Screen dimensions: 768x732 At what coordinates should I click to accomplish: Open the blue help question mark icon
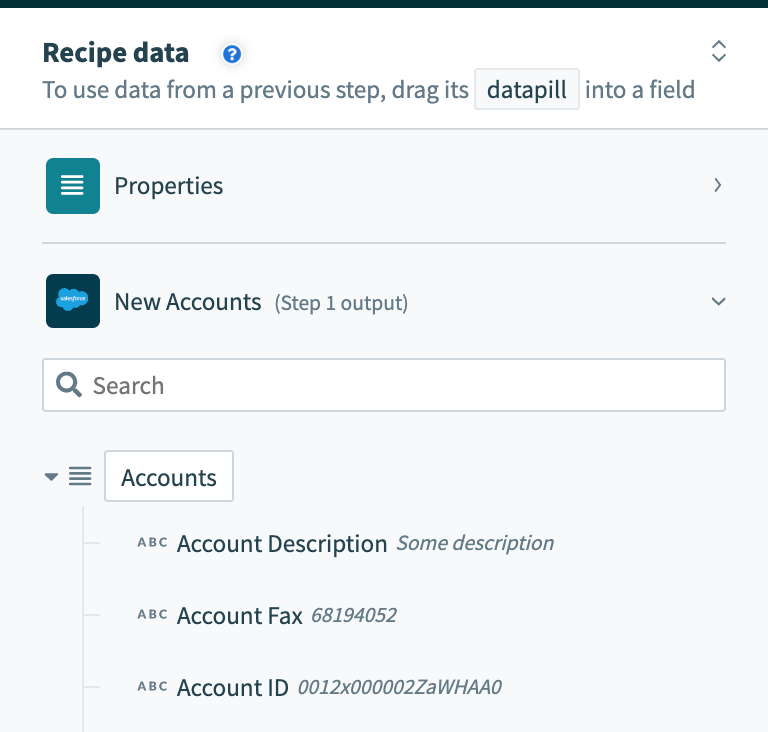pyautogui.click(x=232, y=54)
